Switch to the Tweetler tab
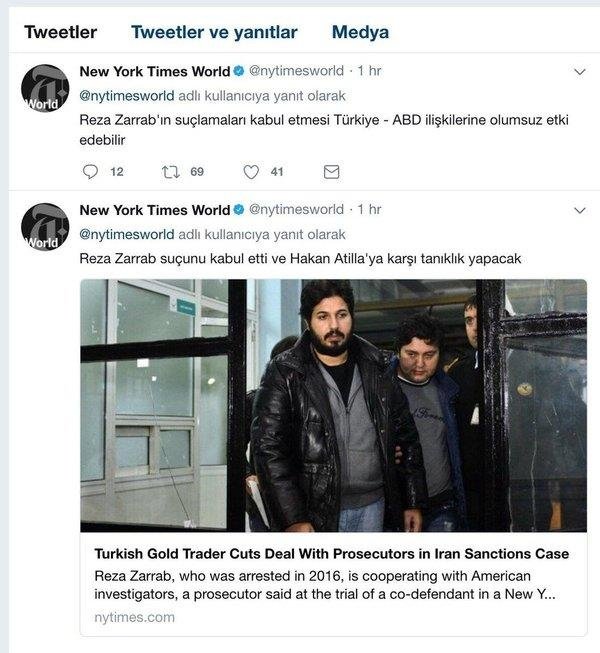The height and width of the screenshot is (653, 600). pyautogui.click(x=61, y=32)
